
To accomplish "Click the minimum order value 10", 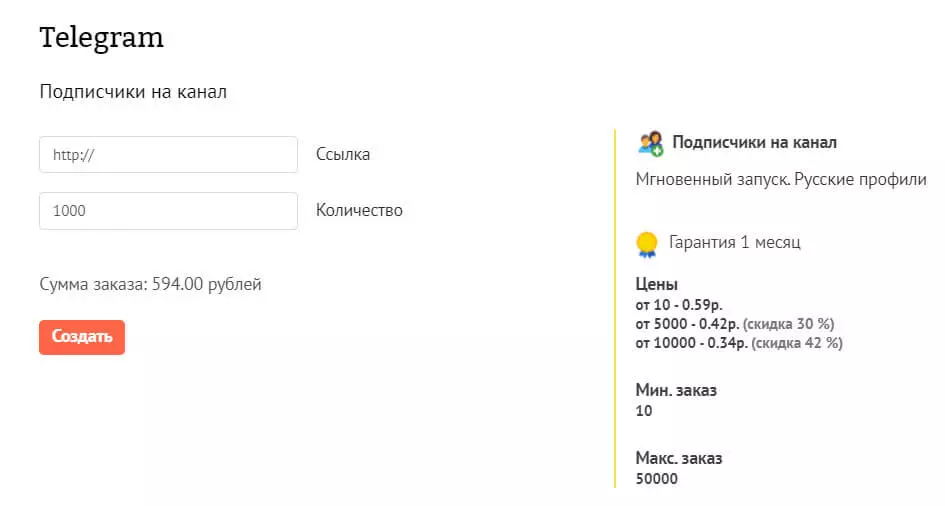I will [x=644, y=411].
